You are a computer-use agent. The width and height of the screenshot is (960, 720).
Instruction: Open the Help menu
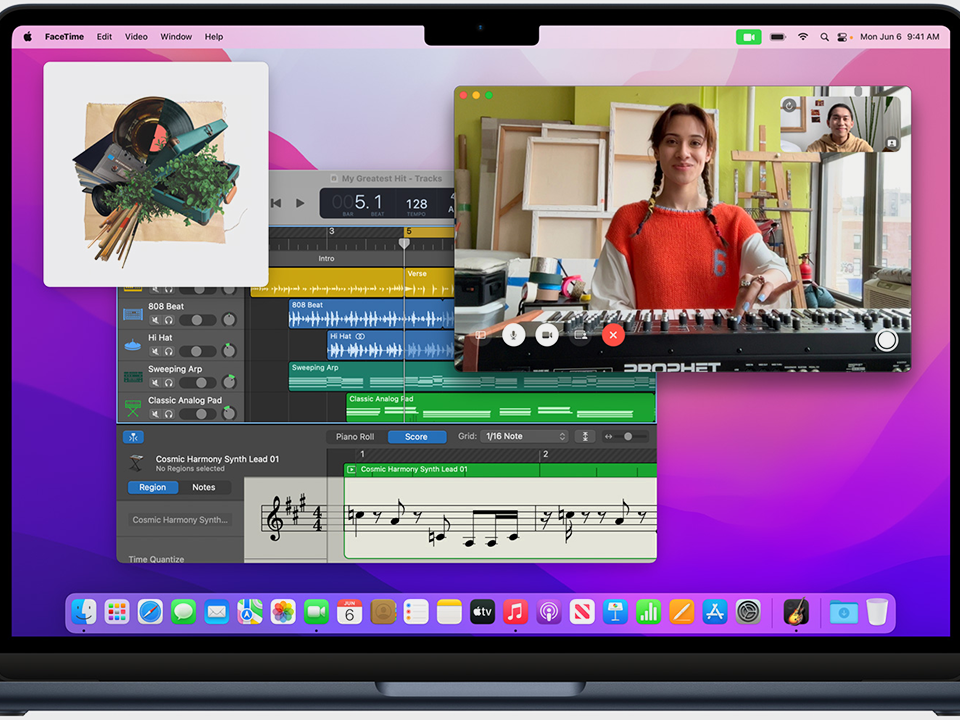pos(214,37)
